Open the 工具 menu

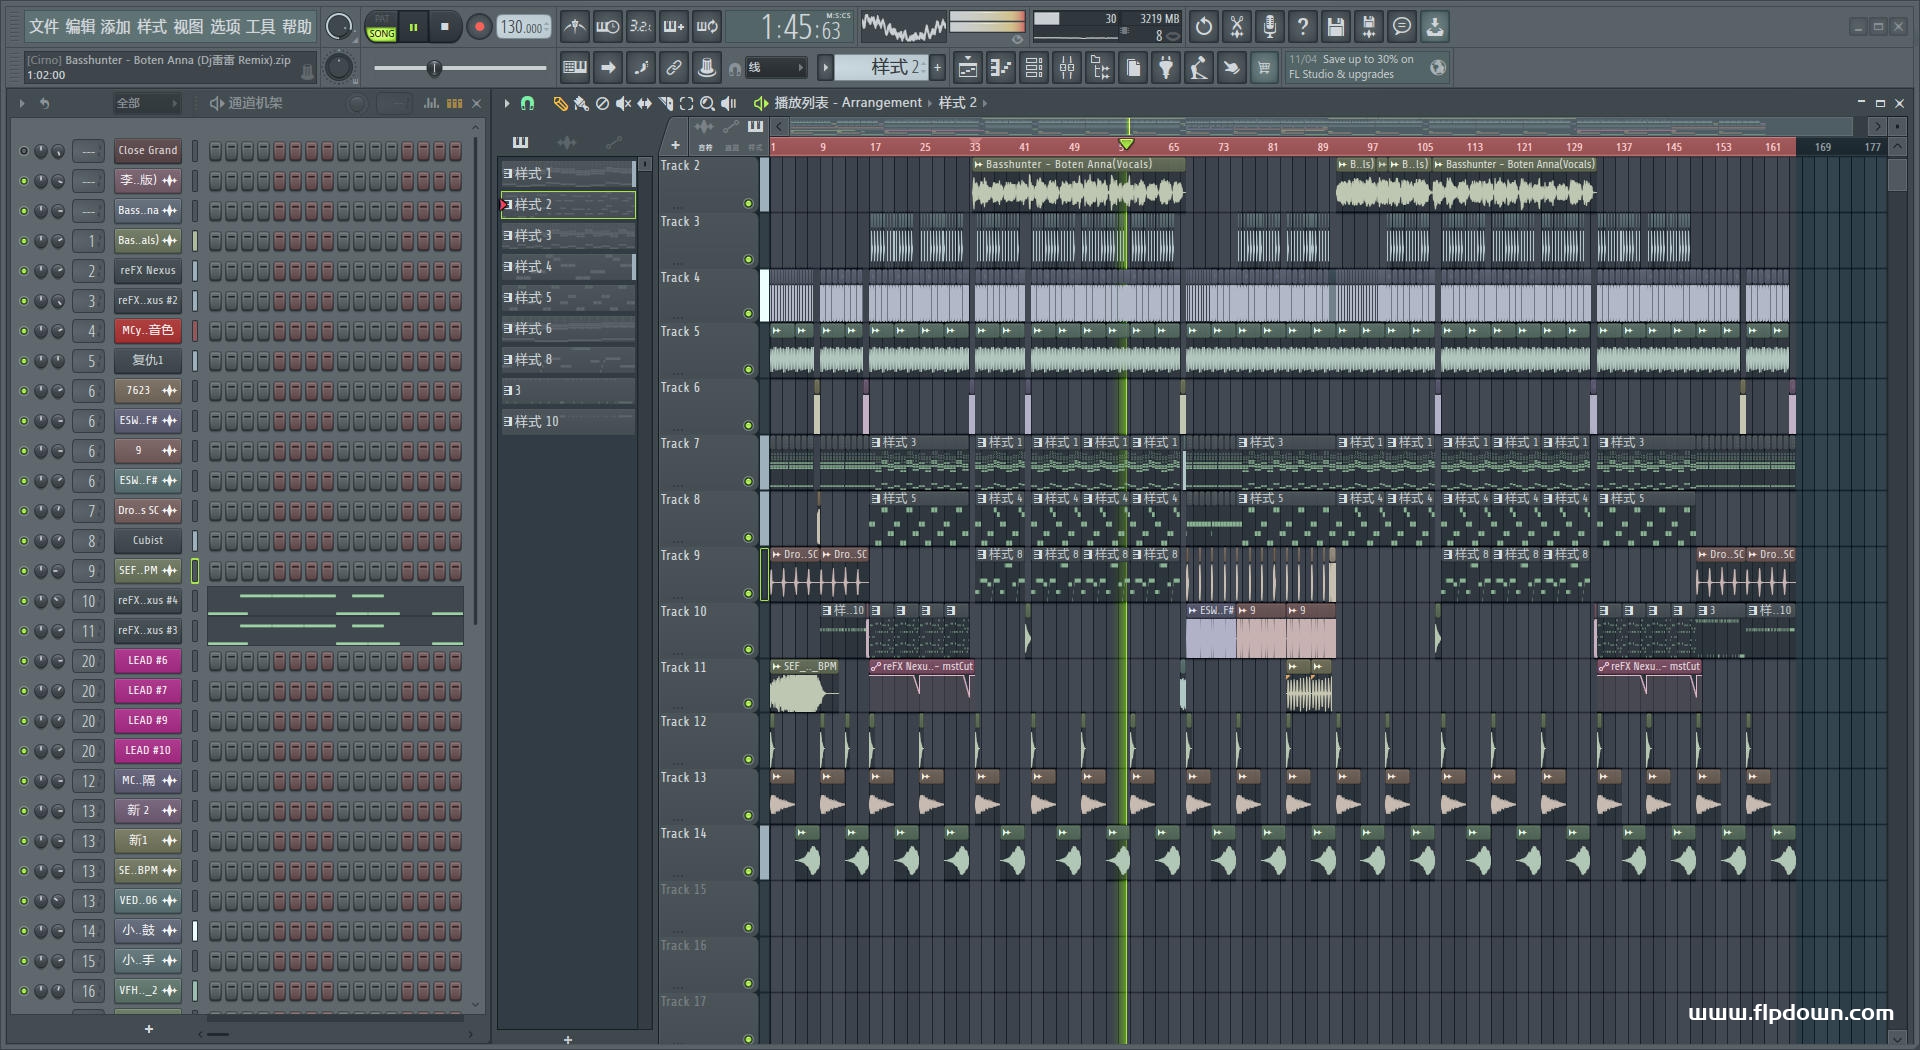260,27
